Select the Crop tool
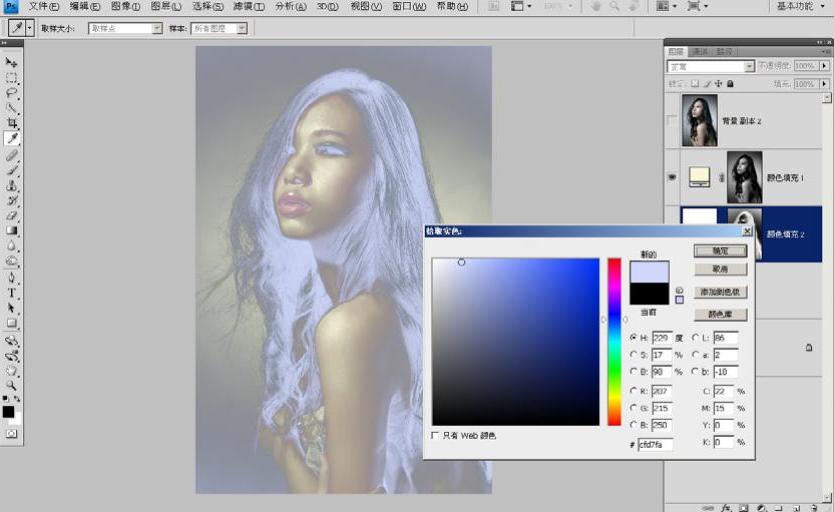This screenshot has height=512, width=834. [11, 123]
